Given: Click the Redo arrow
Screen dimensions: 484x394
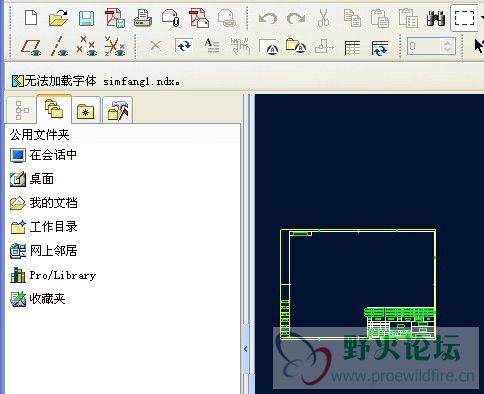Looking at the screenshot, I should pos(296,18).
